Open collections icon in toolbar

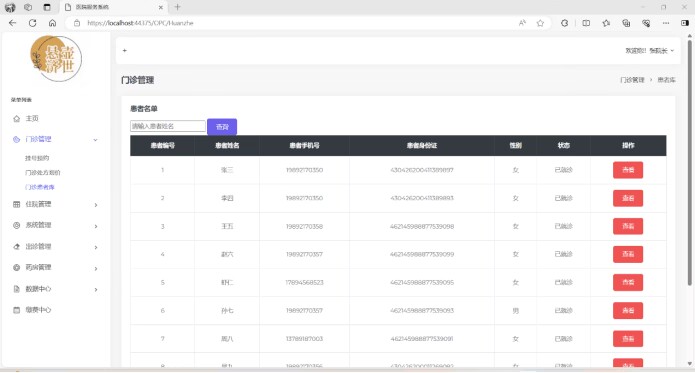click(x=626, y=23)
